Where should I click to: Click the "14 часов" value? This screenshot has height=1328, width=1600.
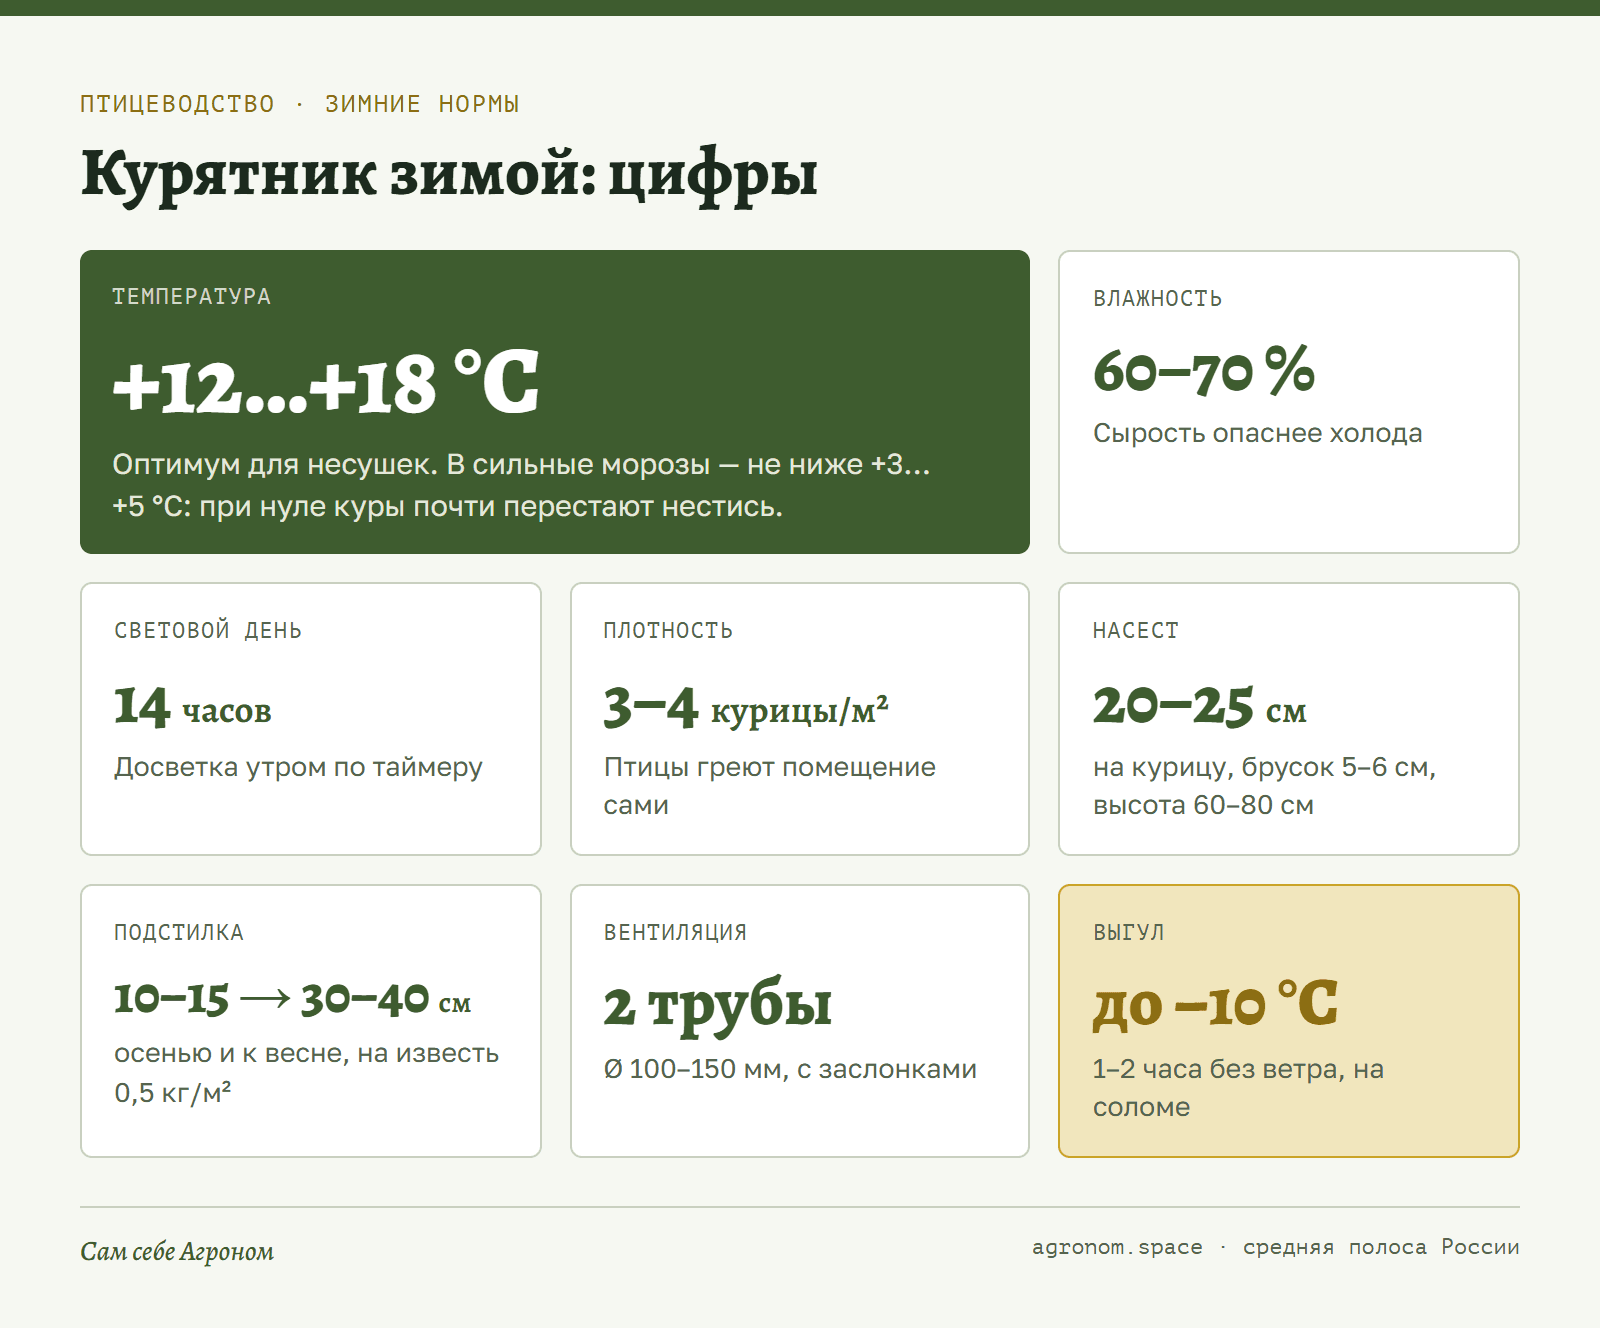(x=192, y=707)
